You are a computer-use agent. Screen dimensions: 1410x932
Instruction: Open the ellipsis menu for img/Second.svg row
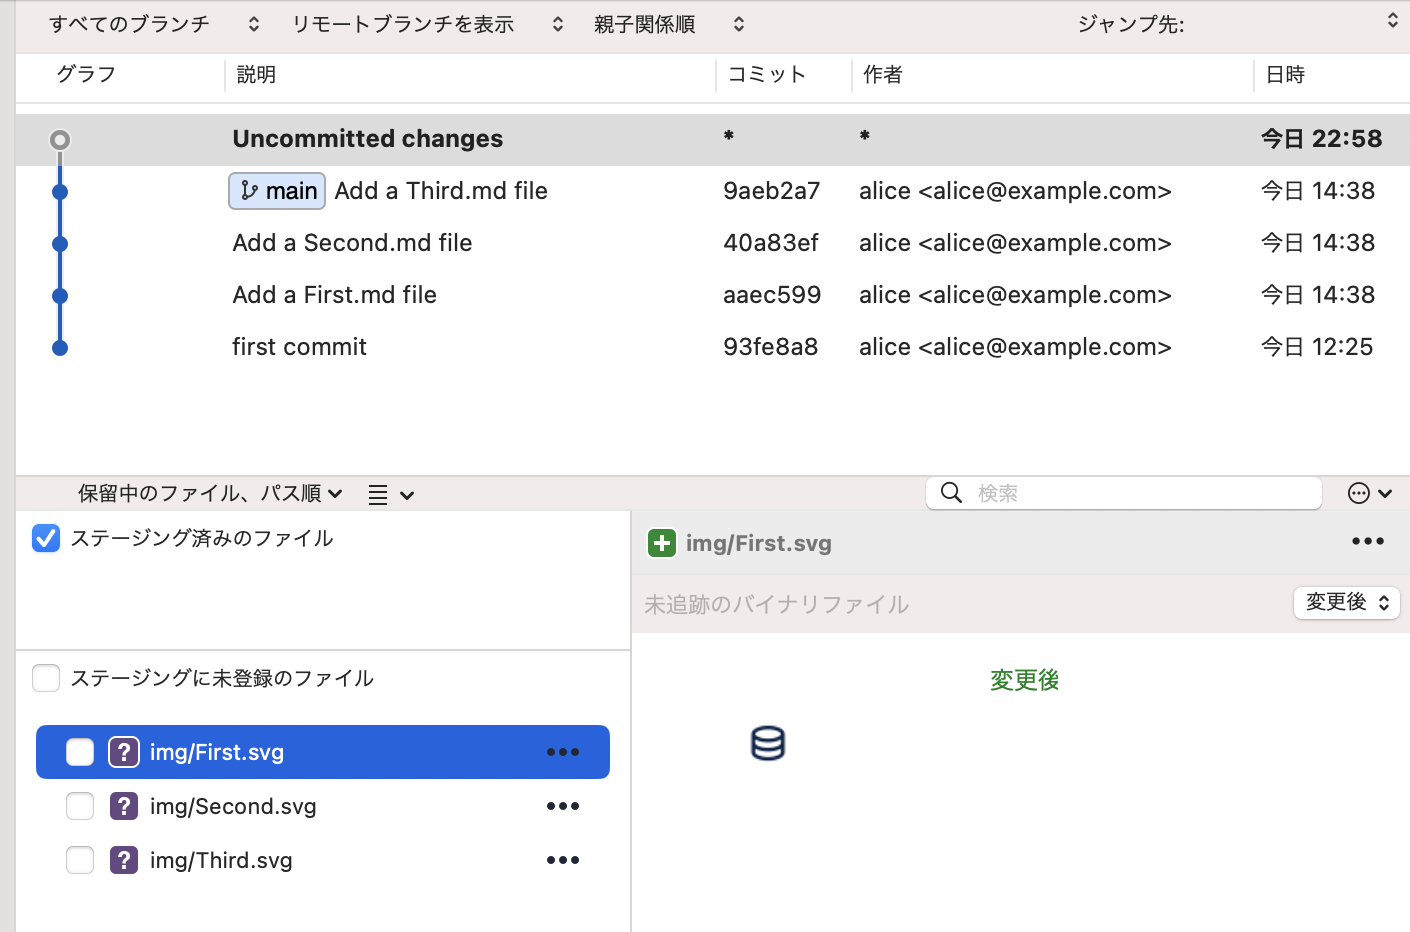[563, 806]
